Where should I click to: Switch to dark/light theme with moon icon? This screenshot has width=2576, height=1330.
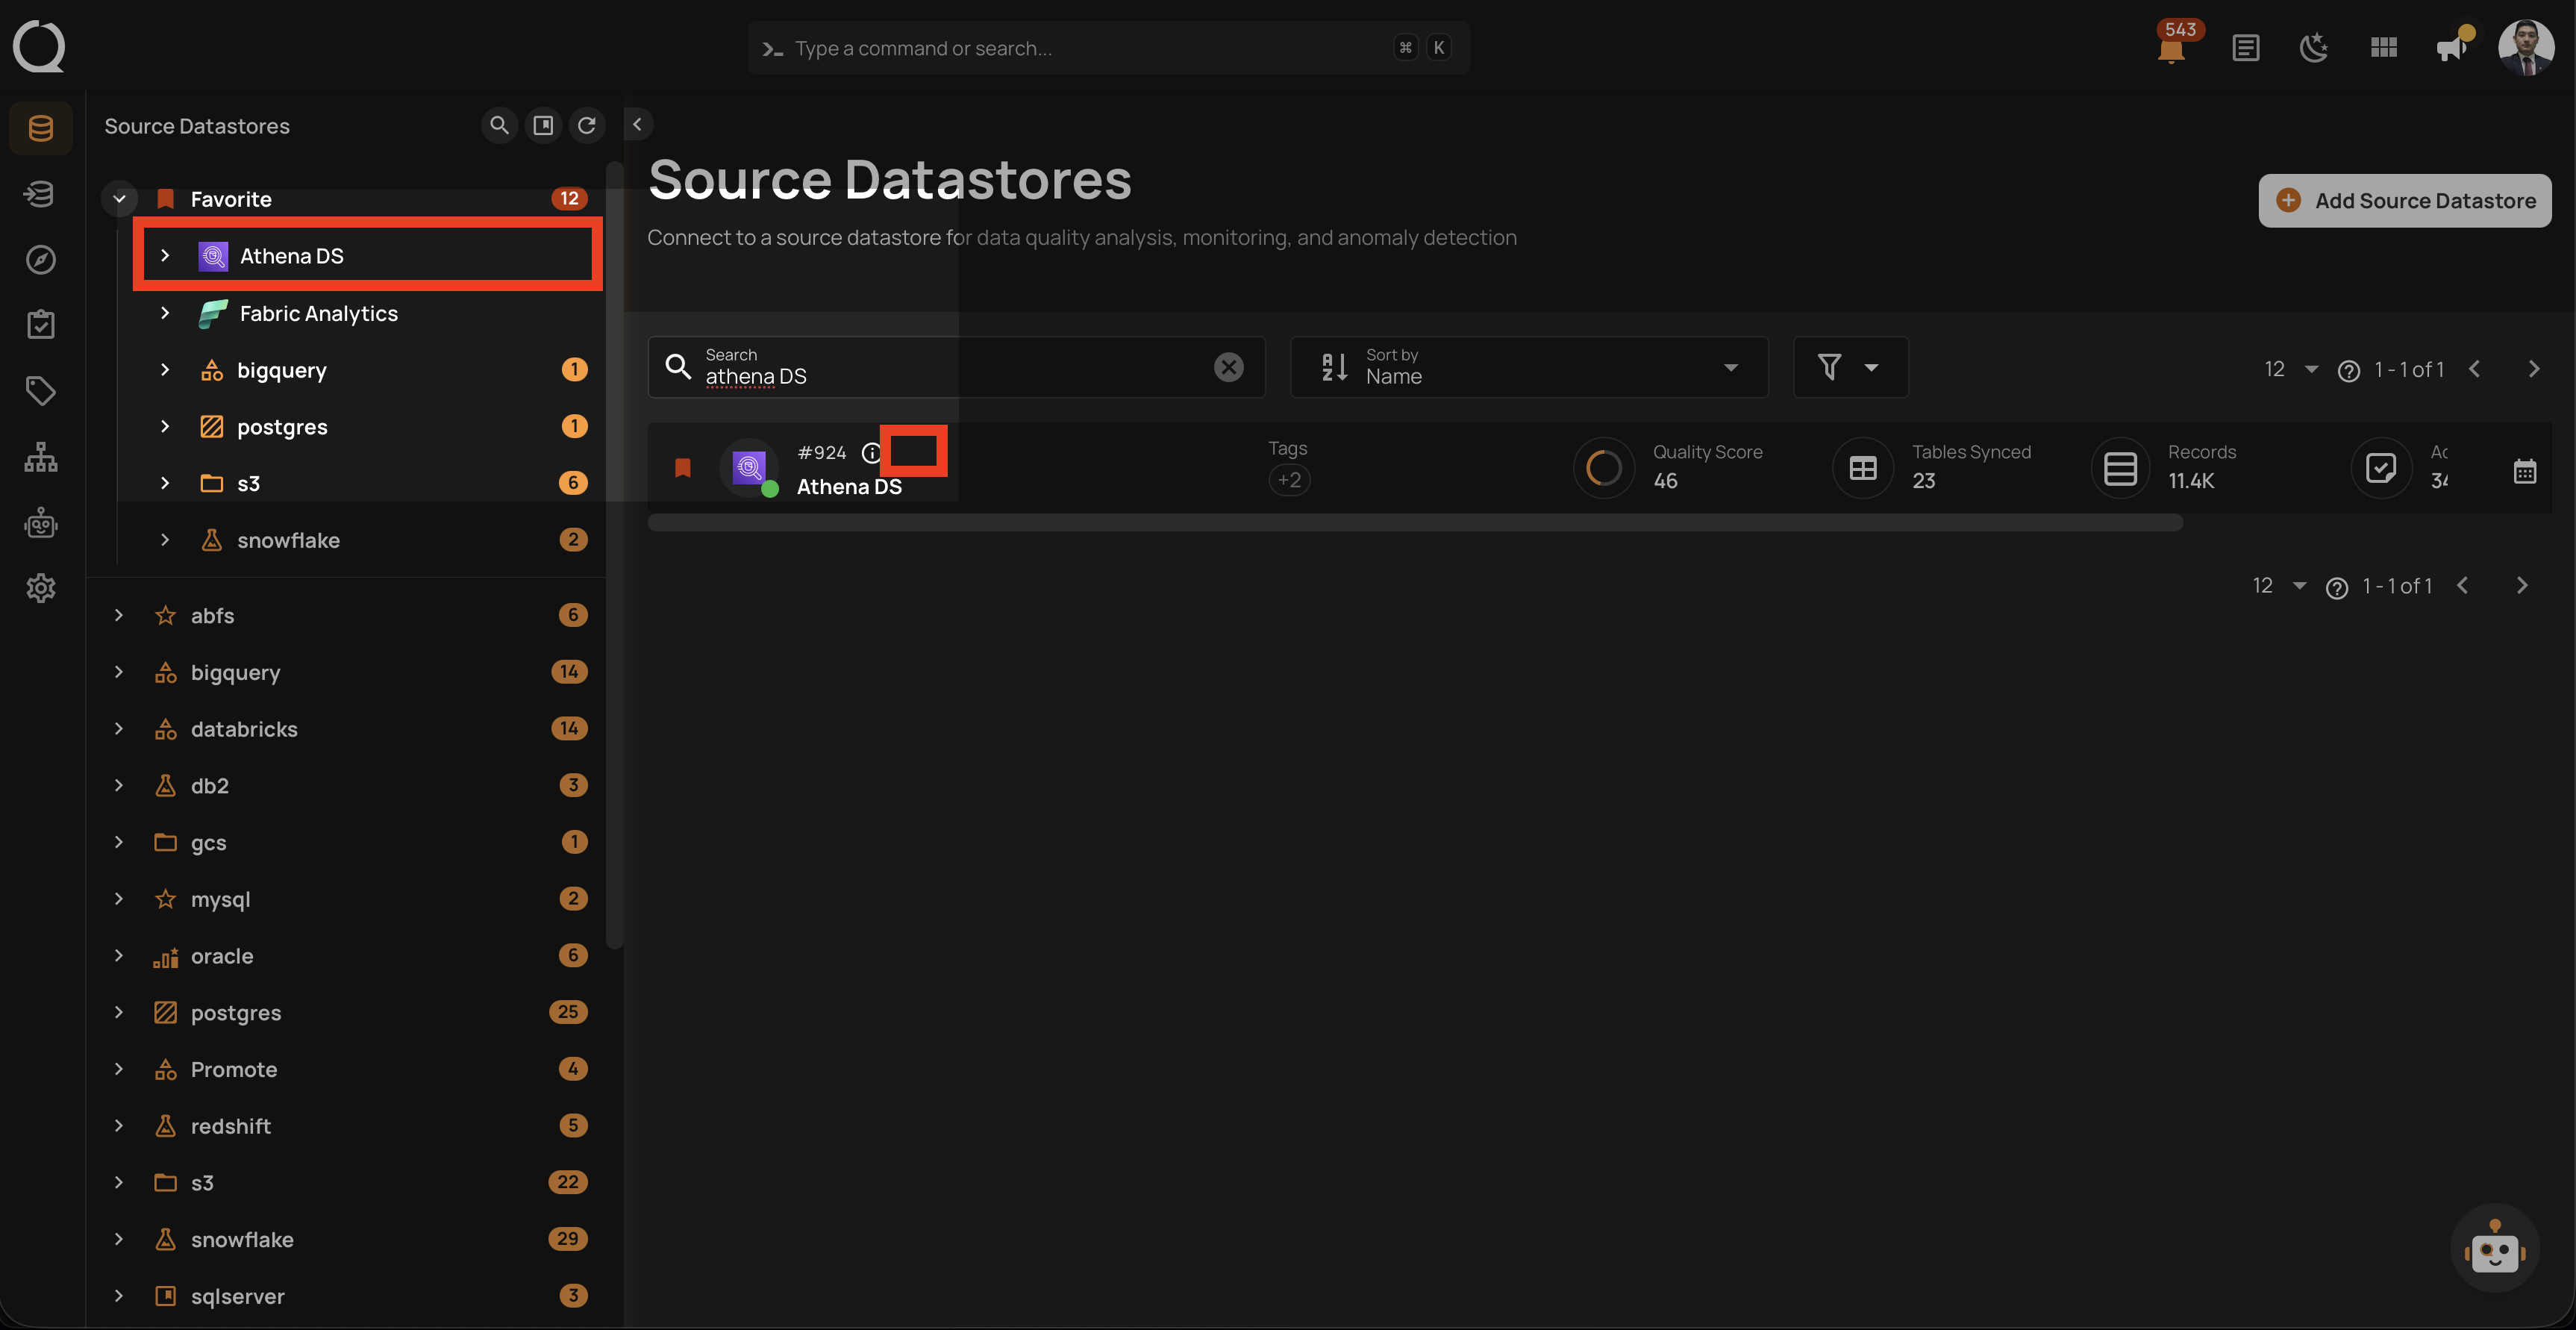click(x=2314, y=47)
